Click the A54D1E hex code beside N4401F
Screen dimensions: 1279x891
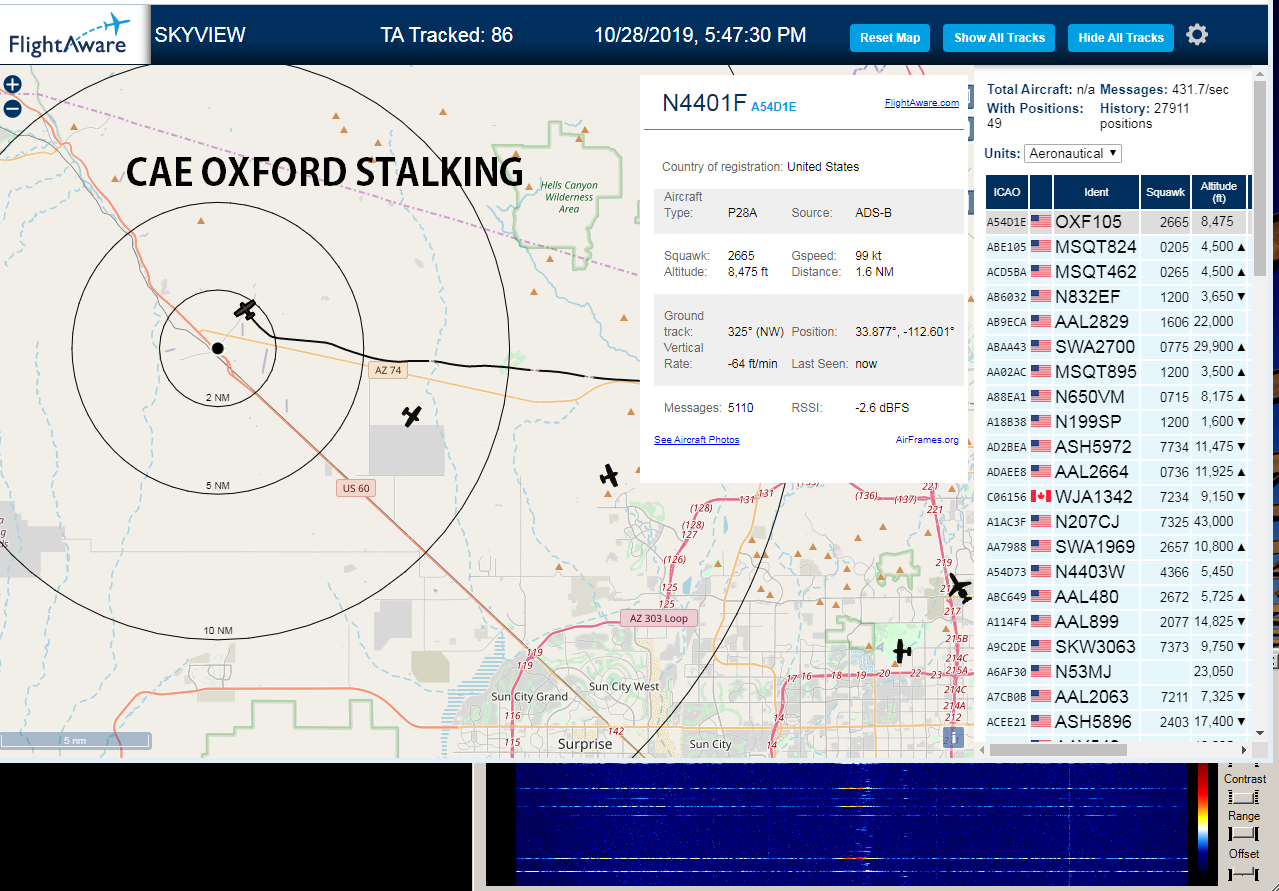773,107
